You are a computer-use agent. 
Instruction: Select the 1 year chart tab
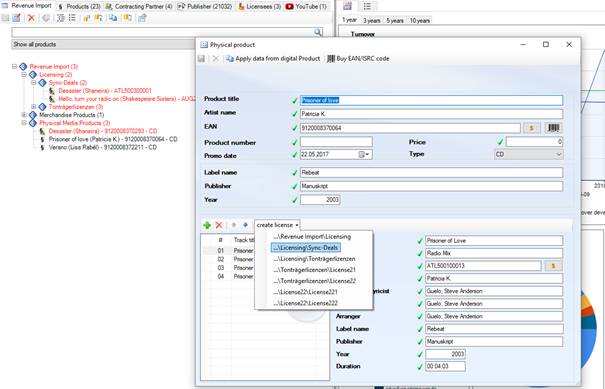350,20
